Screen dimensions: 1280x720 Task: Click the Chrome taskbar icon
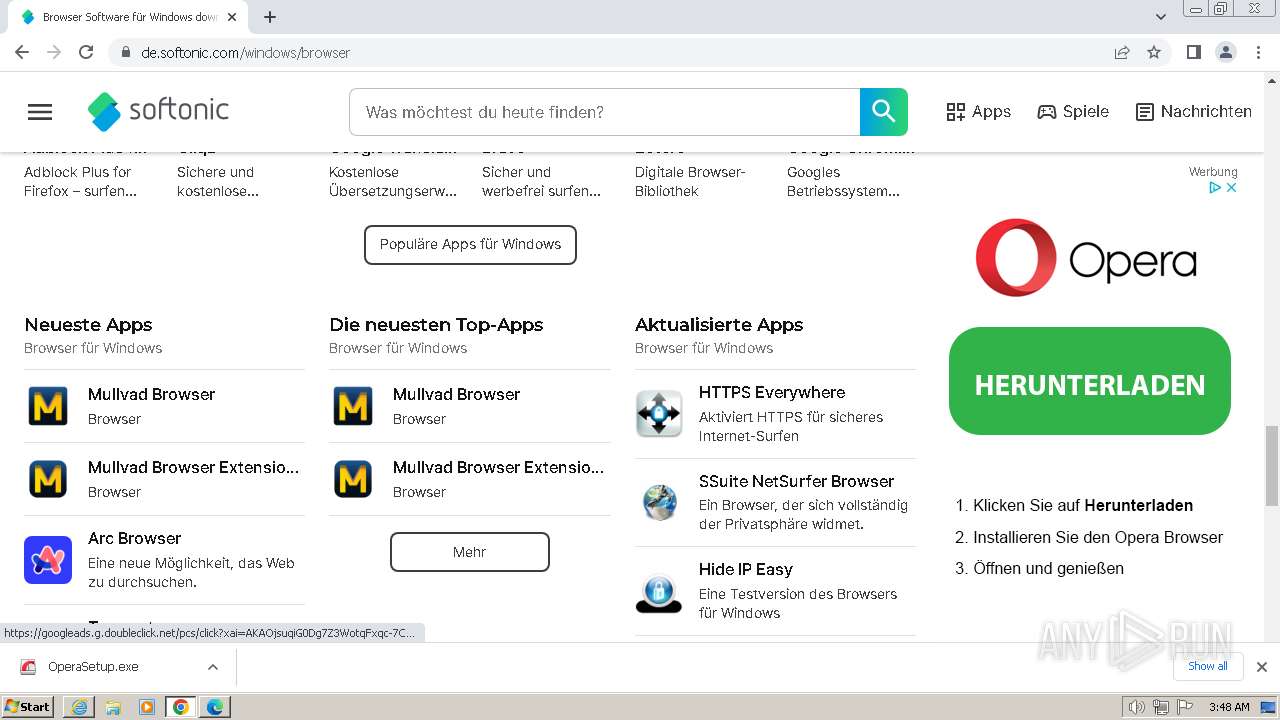click(181, 707)
